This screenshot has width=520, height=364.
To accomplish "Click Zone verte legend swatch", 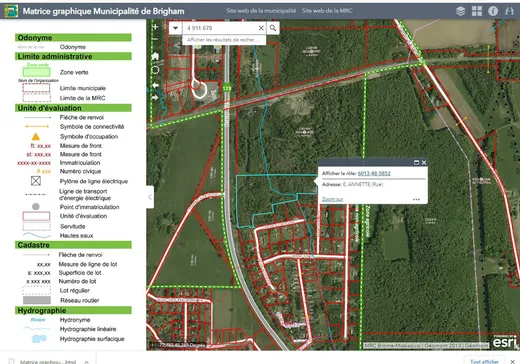I will (x=36, y=72).
